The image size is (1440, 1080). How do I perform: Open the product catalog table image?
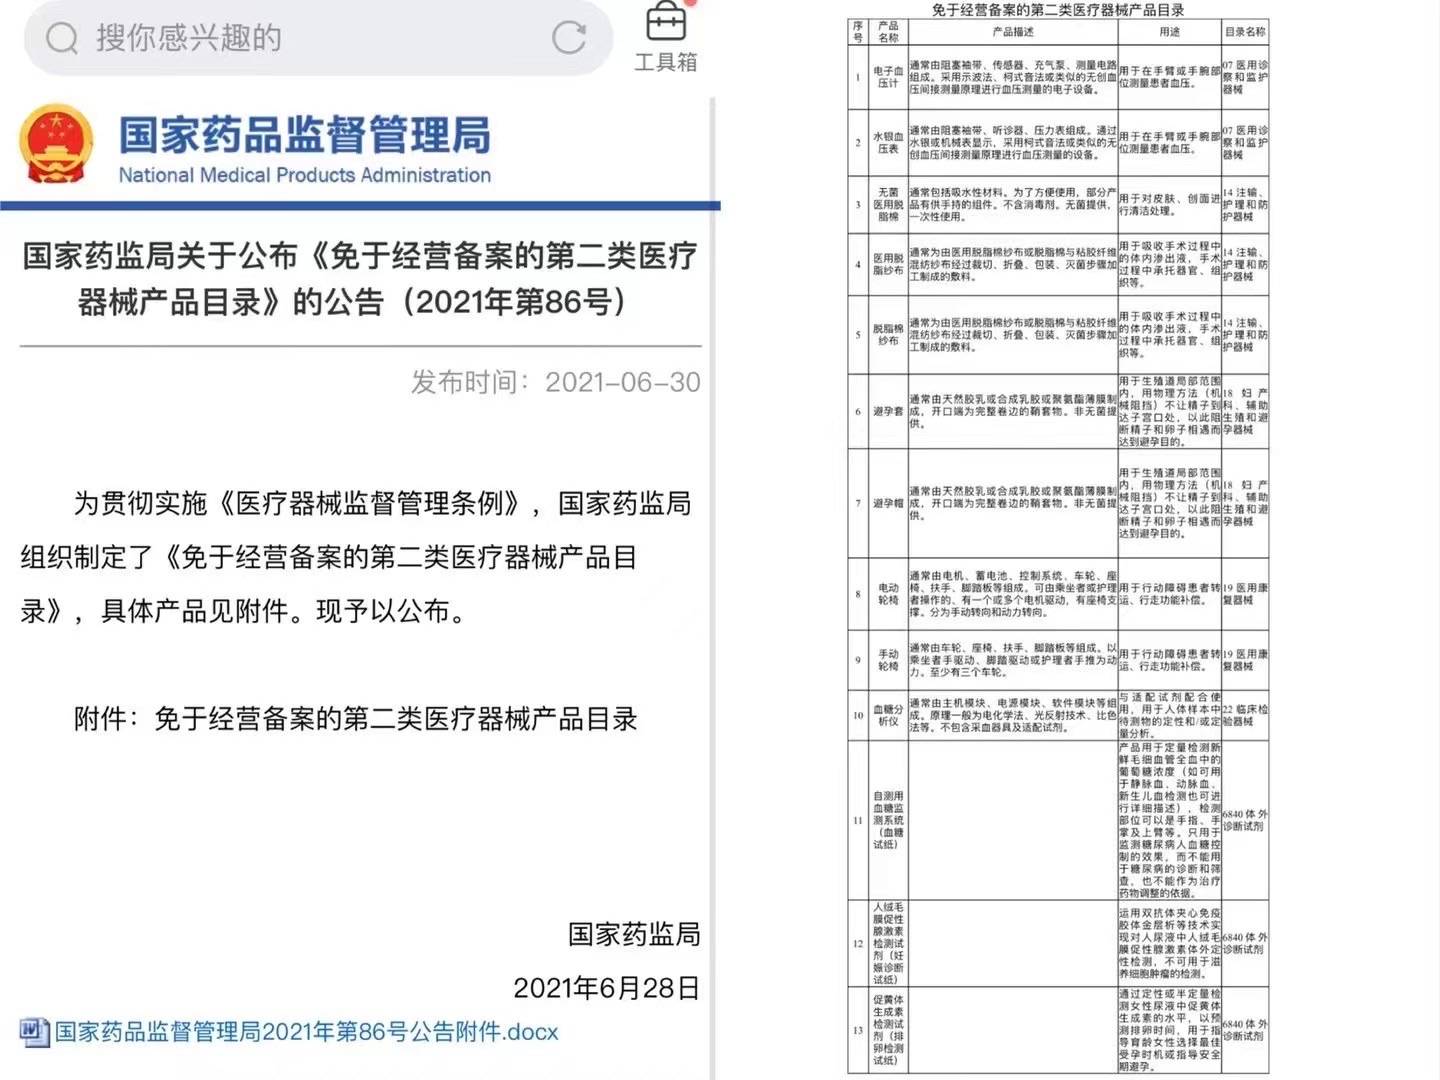(x=1058, y=540)
